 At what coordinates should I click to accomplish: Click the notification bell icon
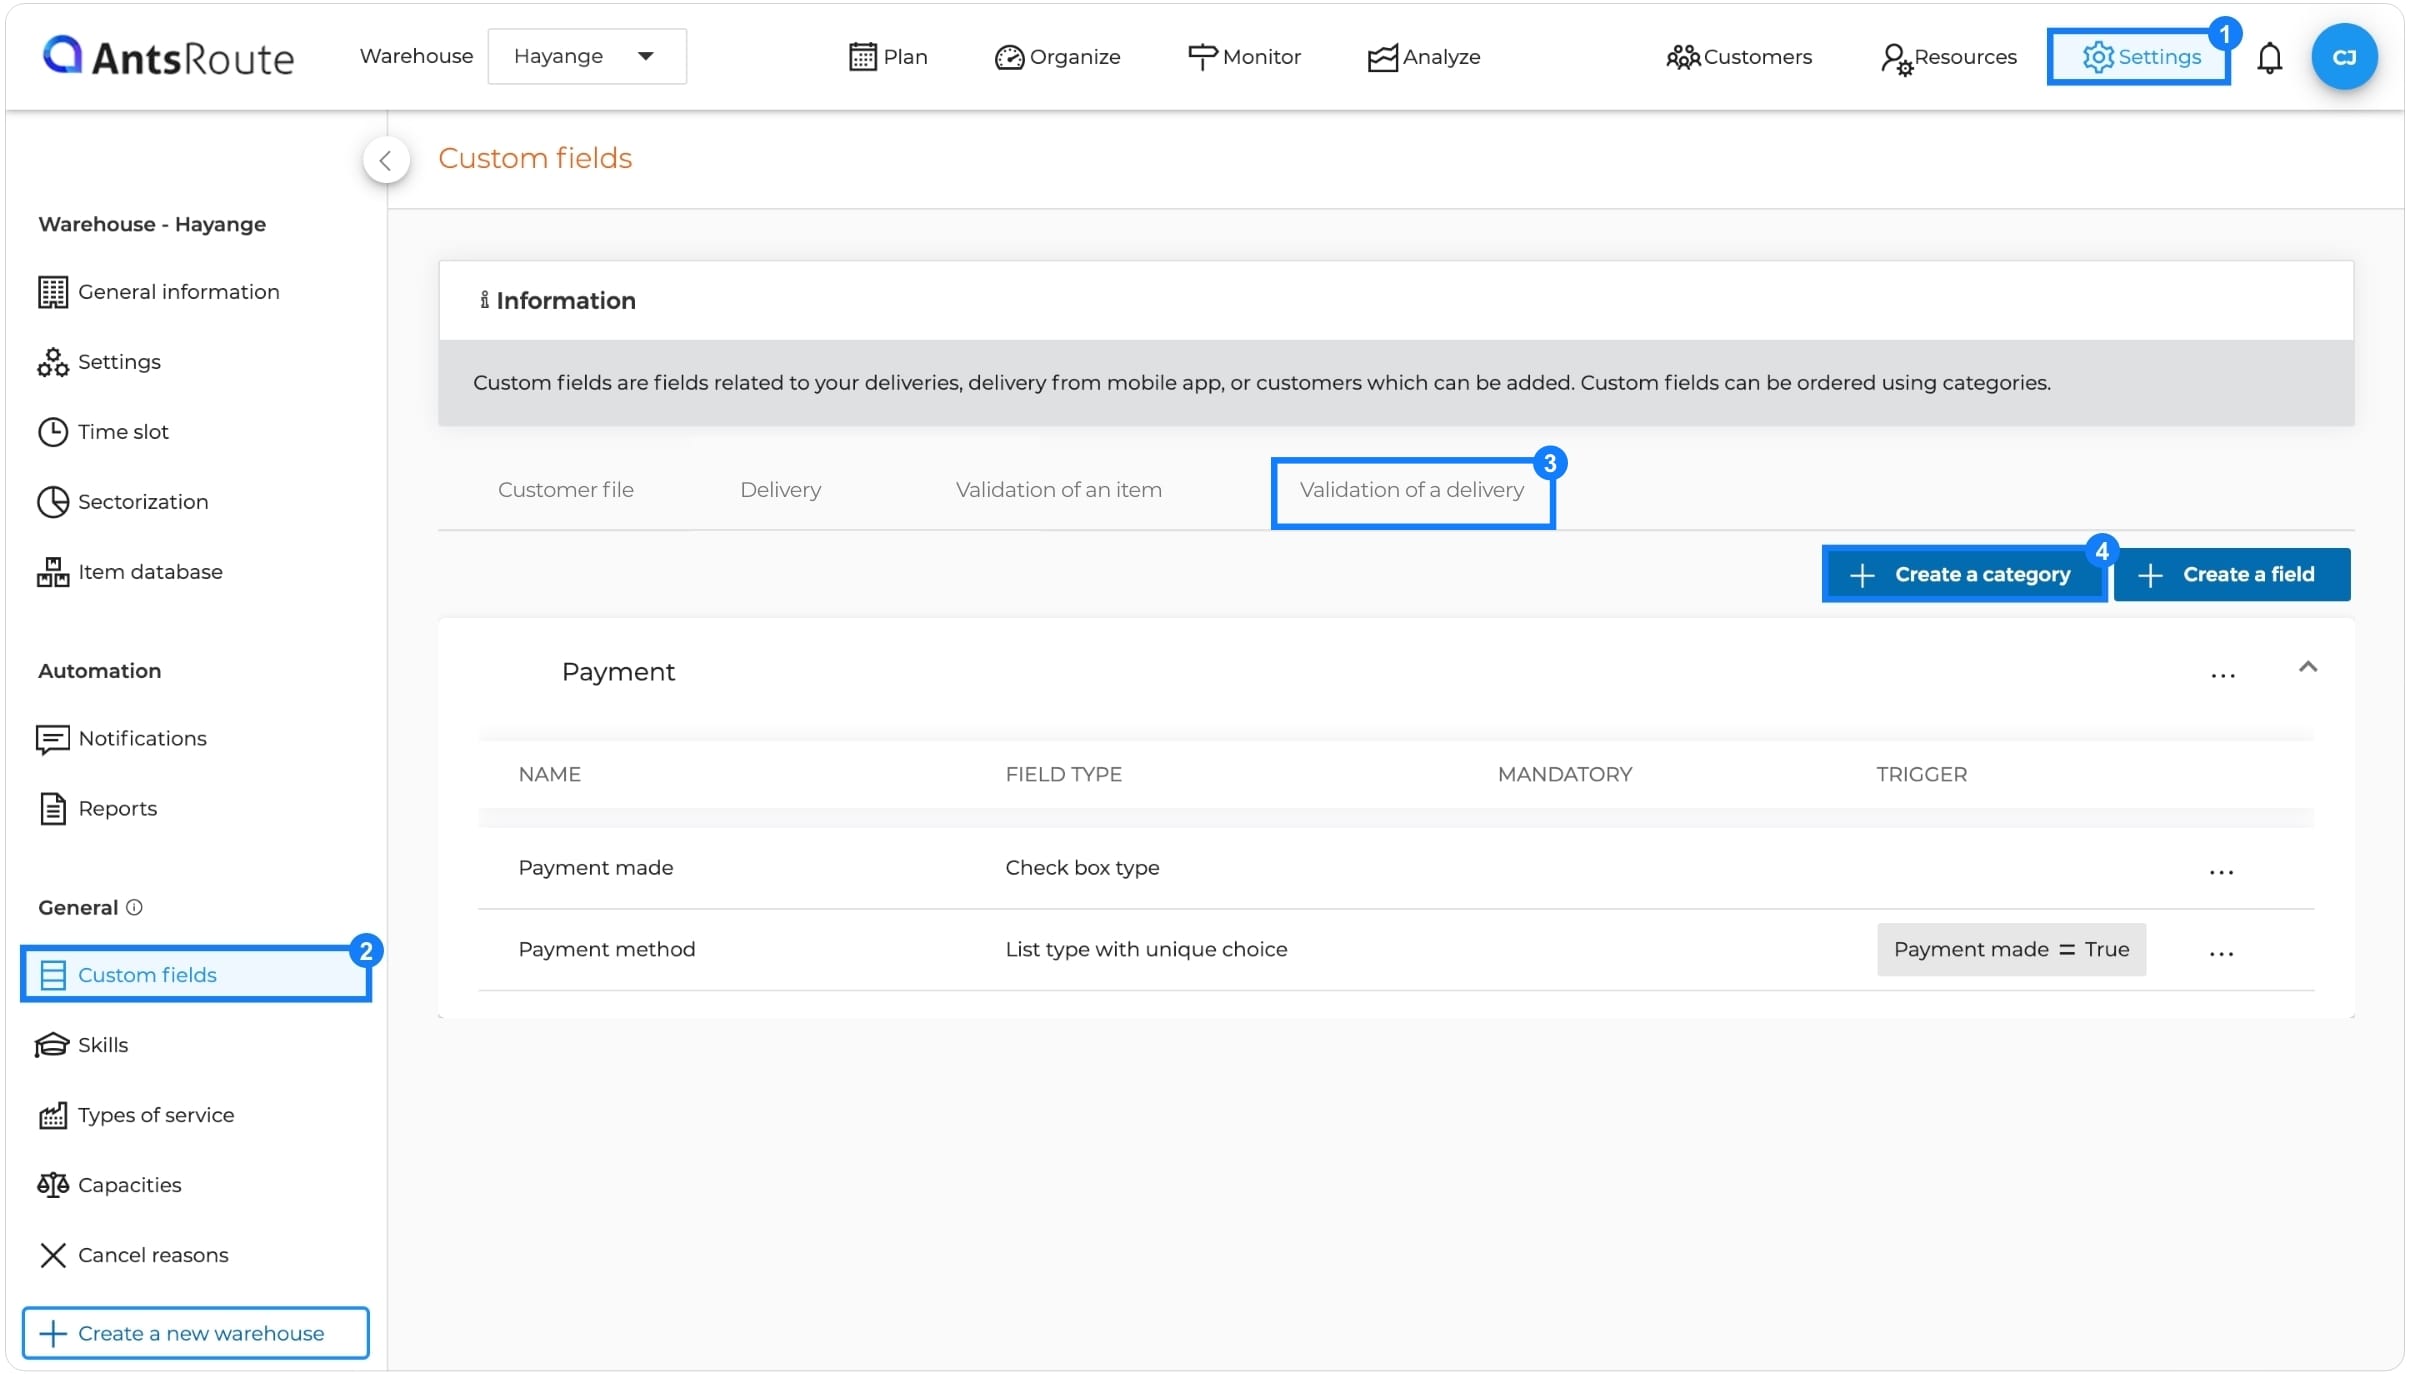pyautogui.click(x=2269, y=58)
